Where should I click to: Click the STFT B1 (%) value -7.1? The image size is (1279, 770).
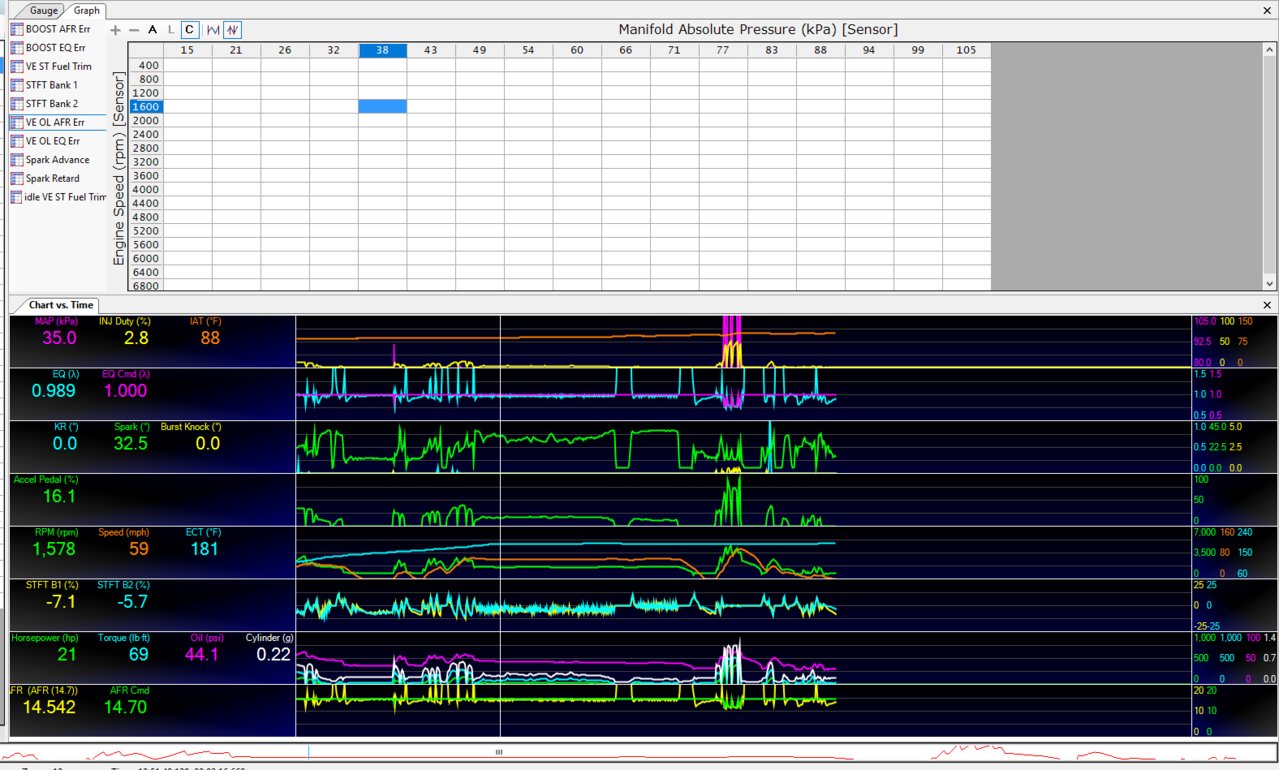61,602
